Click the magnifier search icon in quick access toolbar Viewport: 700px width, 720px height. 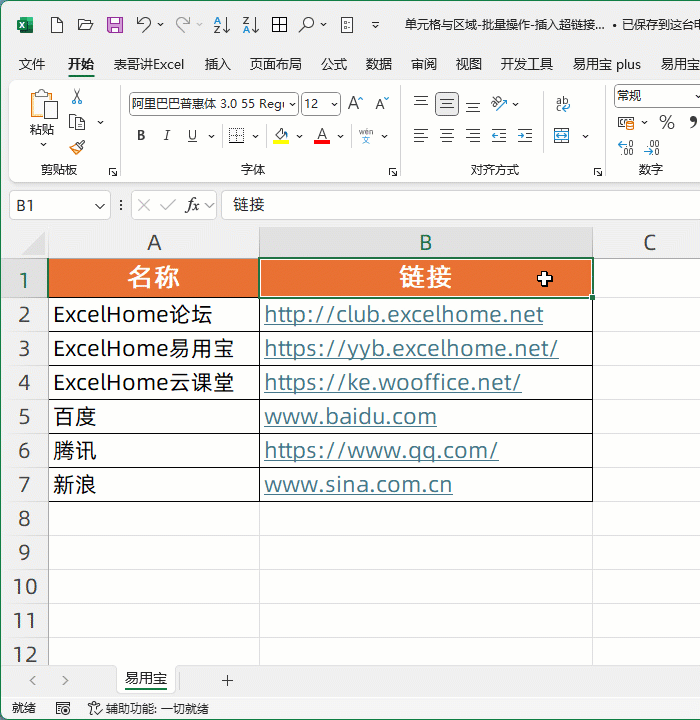[306, 25]
